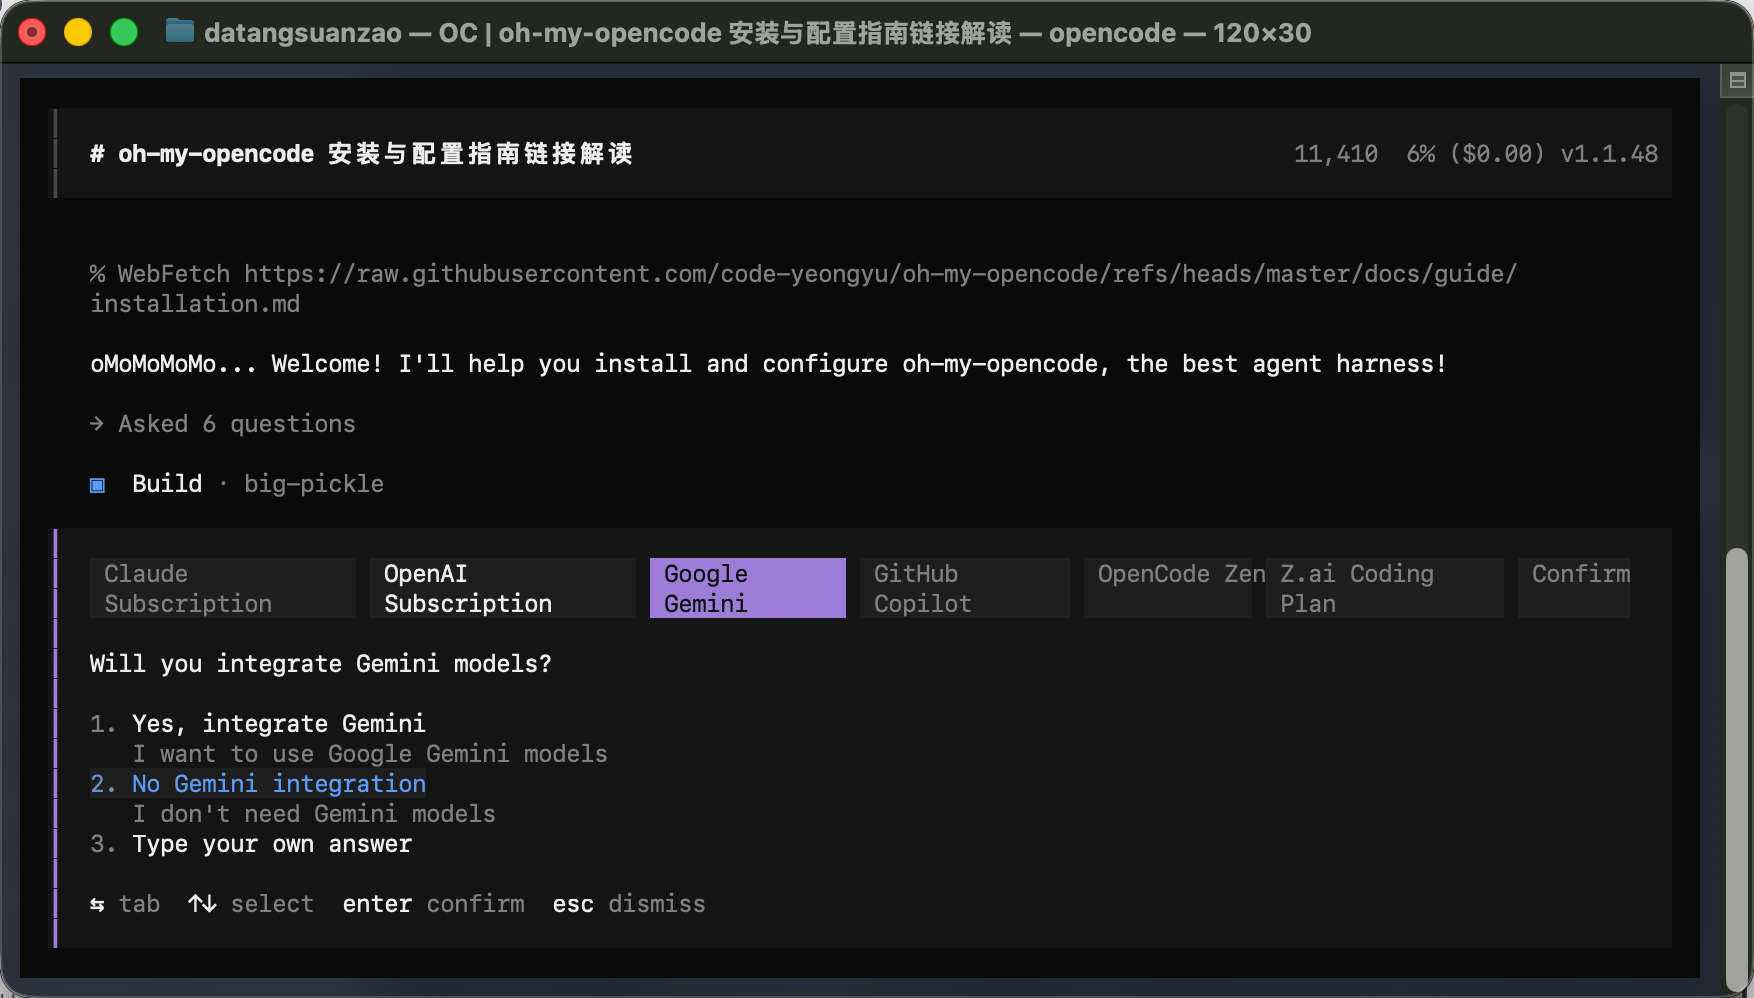1754x998 pixels.
Task: Click the version label 'v1.1.48'
Action: tap(1609, 154)
